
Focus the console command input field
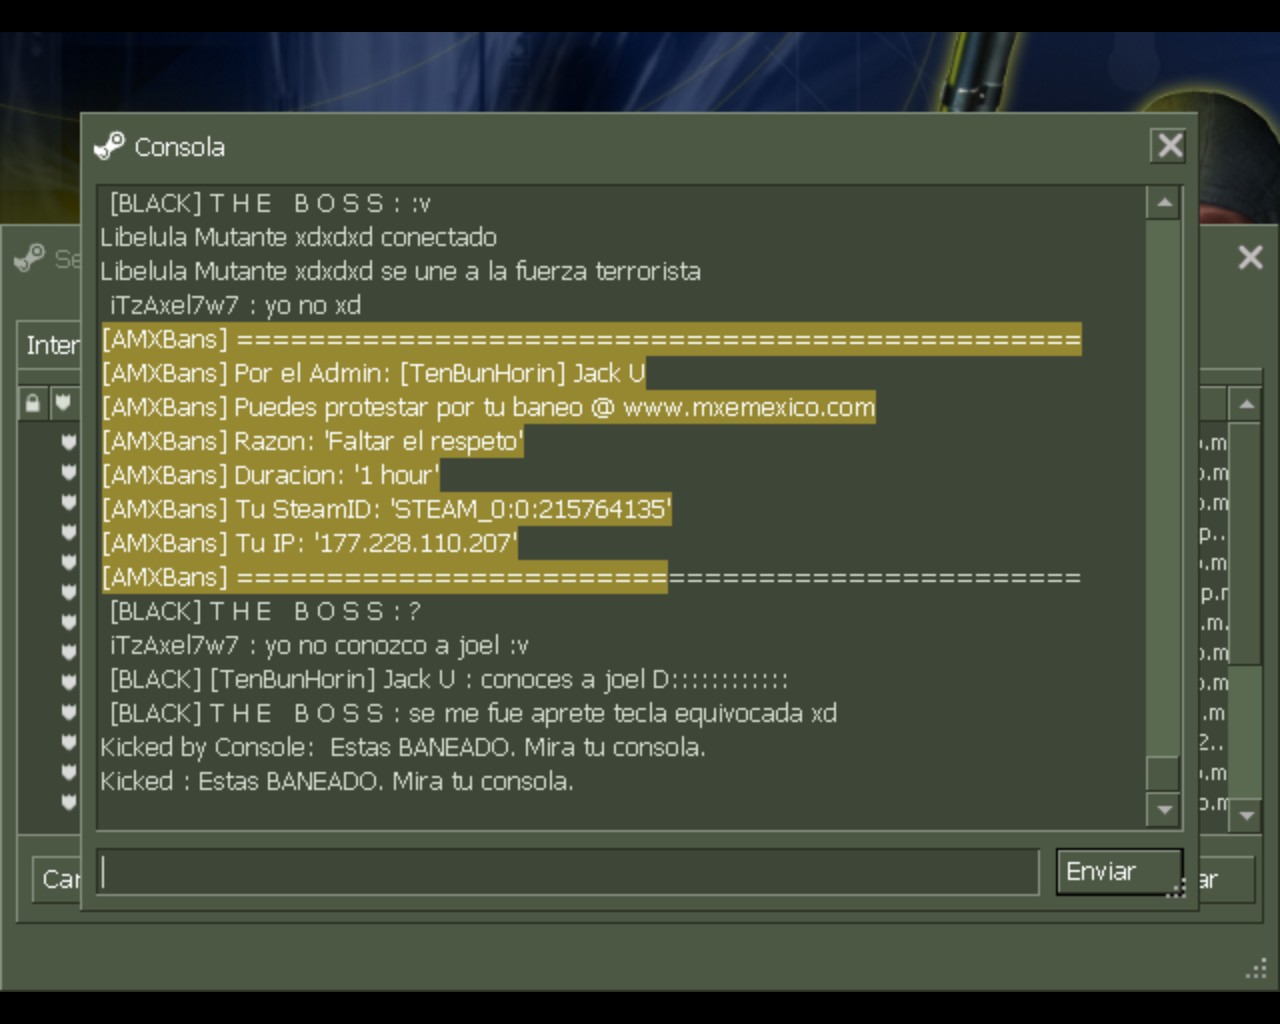[568, 872]
